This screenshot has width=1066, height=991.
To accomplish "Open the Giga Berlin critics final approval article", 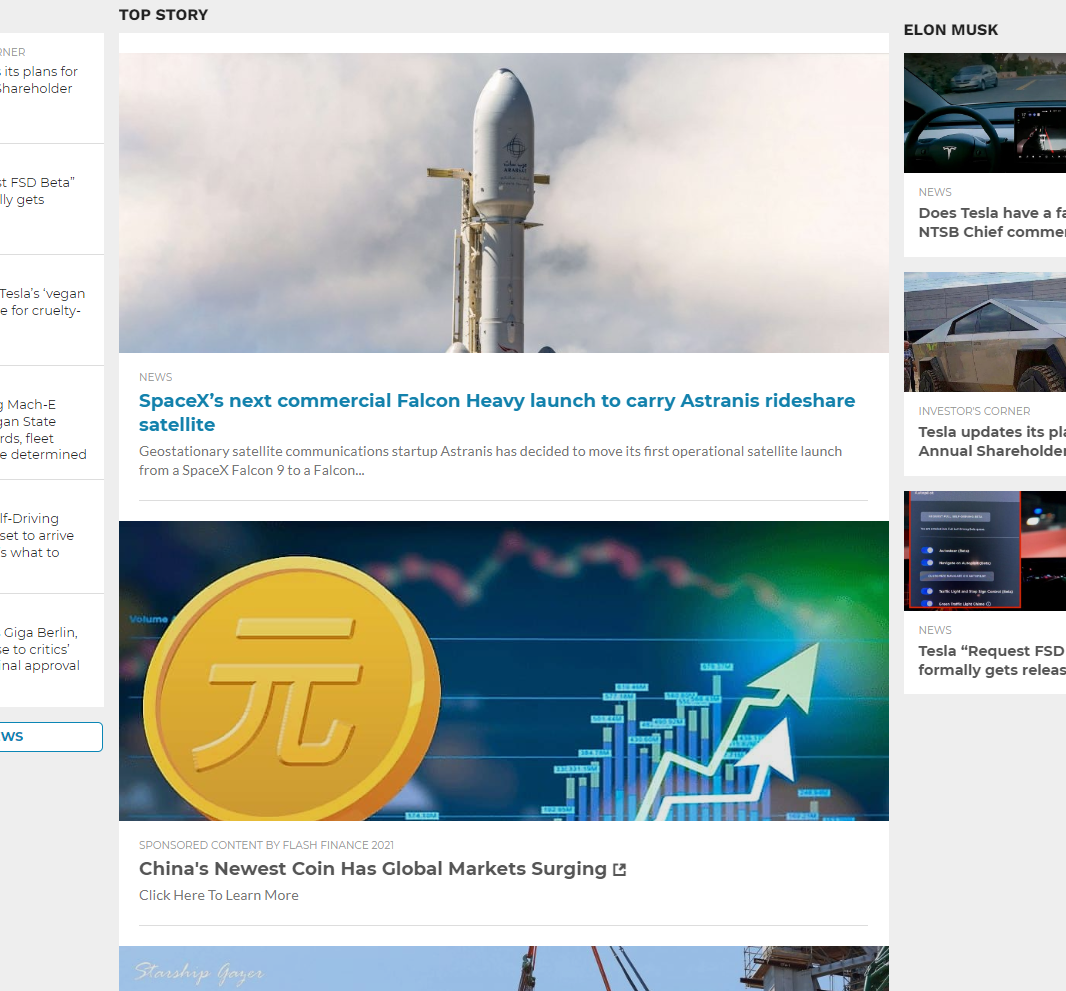I will (40, 649).
